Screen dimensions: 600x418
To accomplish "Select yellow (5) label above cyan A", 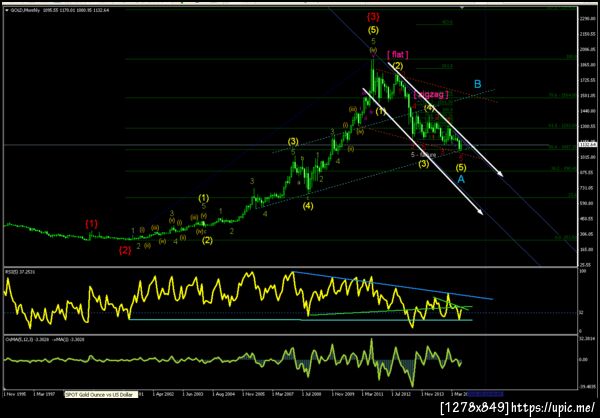I will click(461, 167).
